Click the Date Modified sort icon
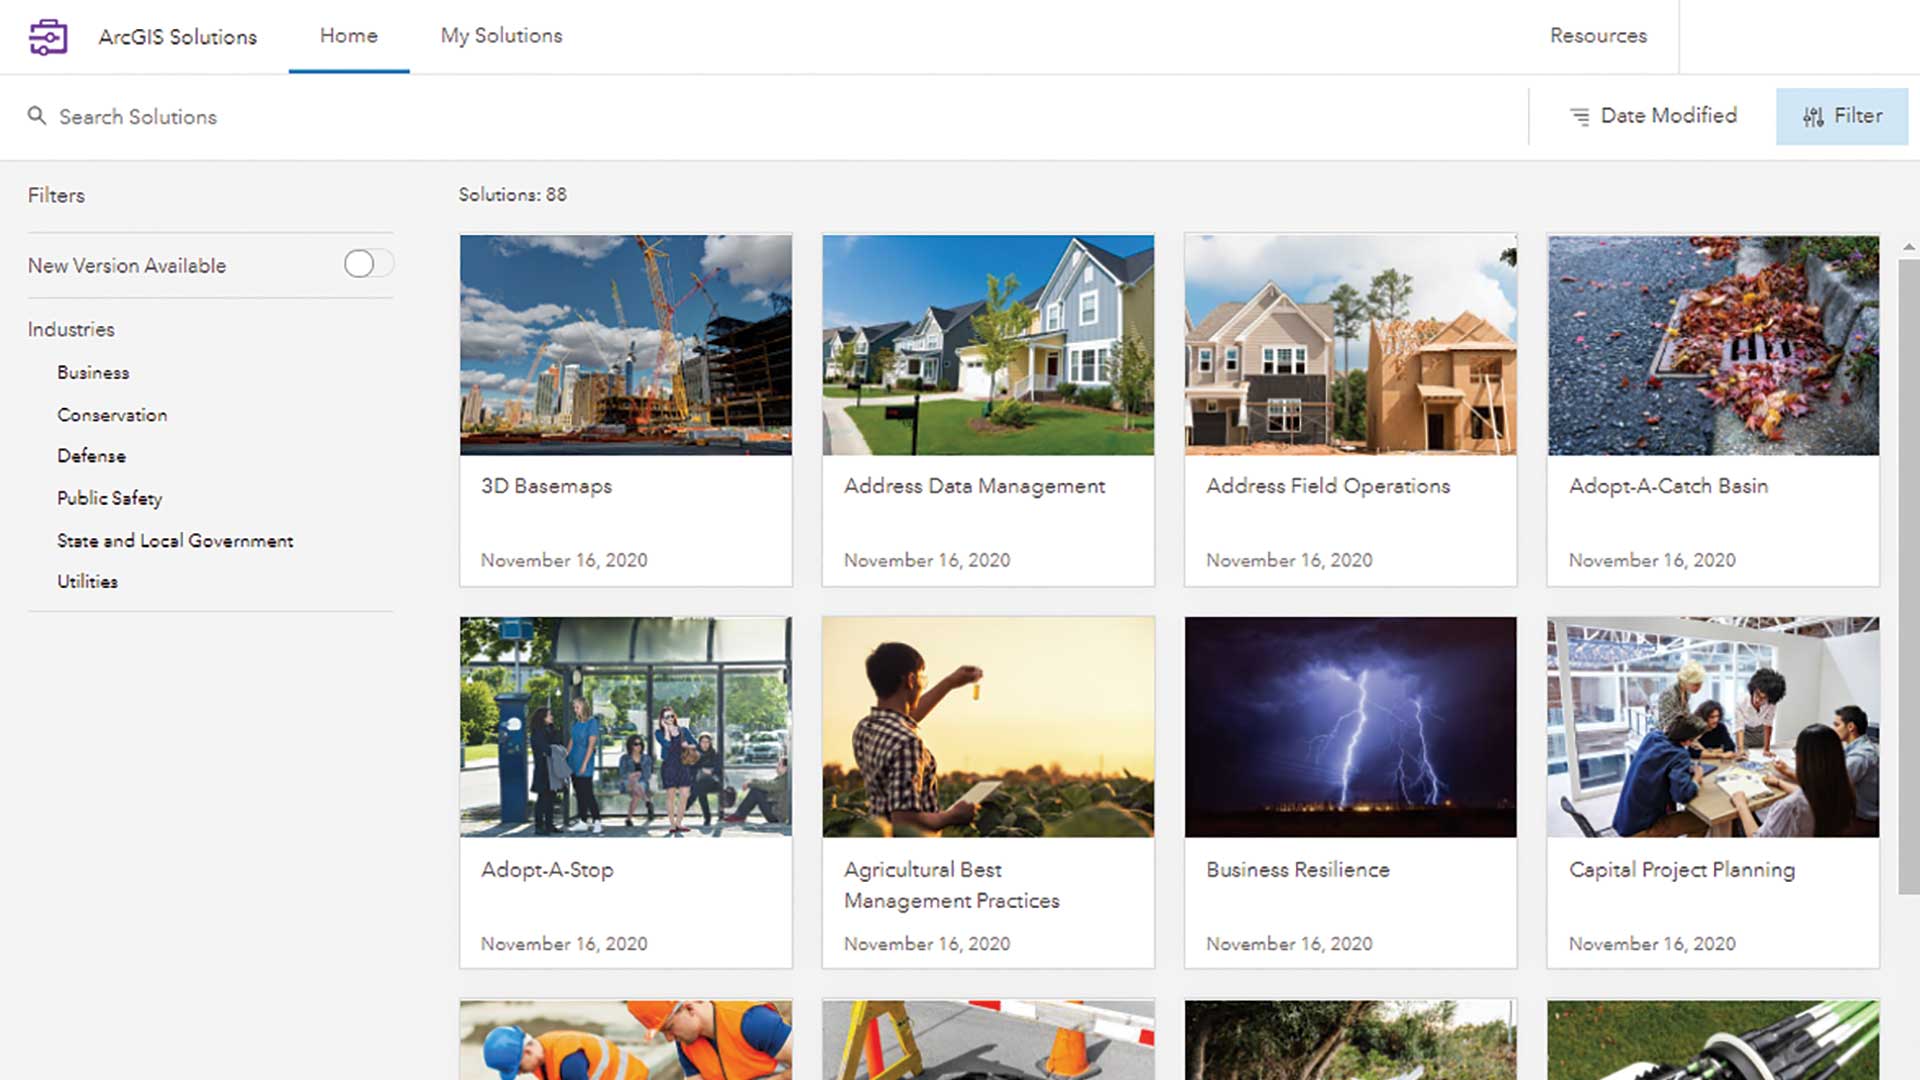 pyautogui.click(x=1579, y=116)
